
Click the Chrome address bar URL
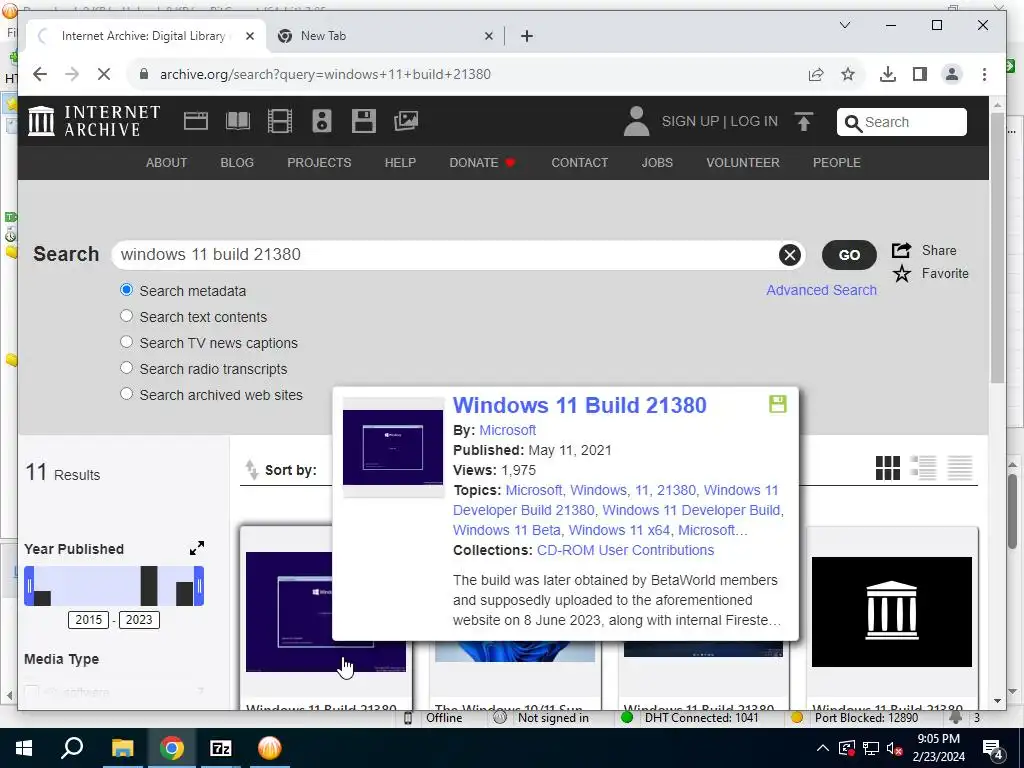tap(325, 74)
